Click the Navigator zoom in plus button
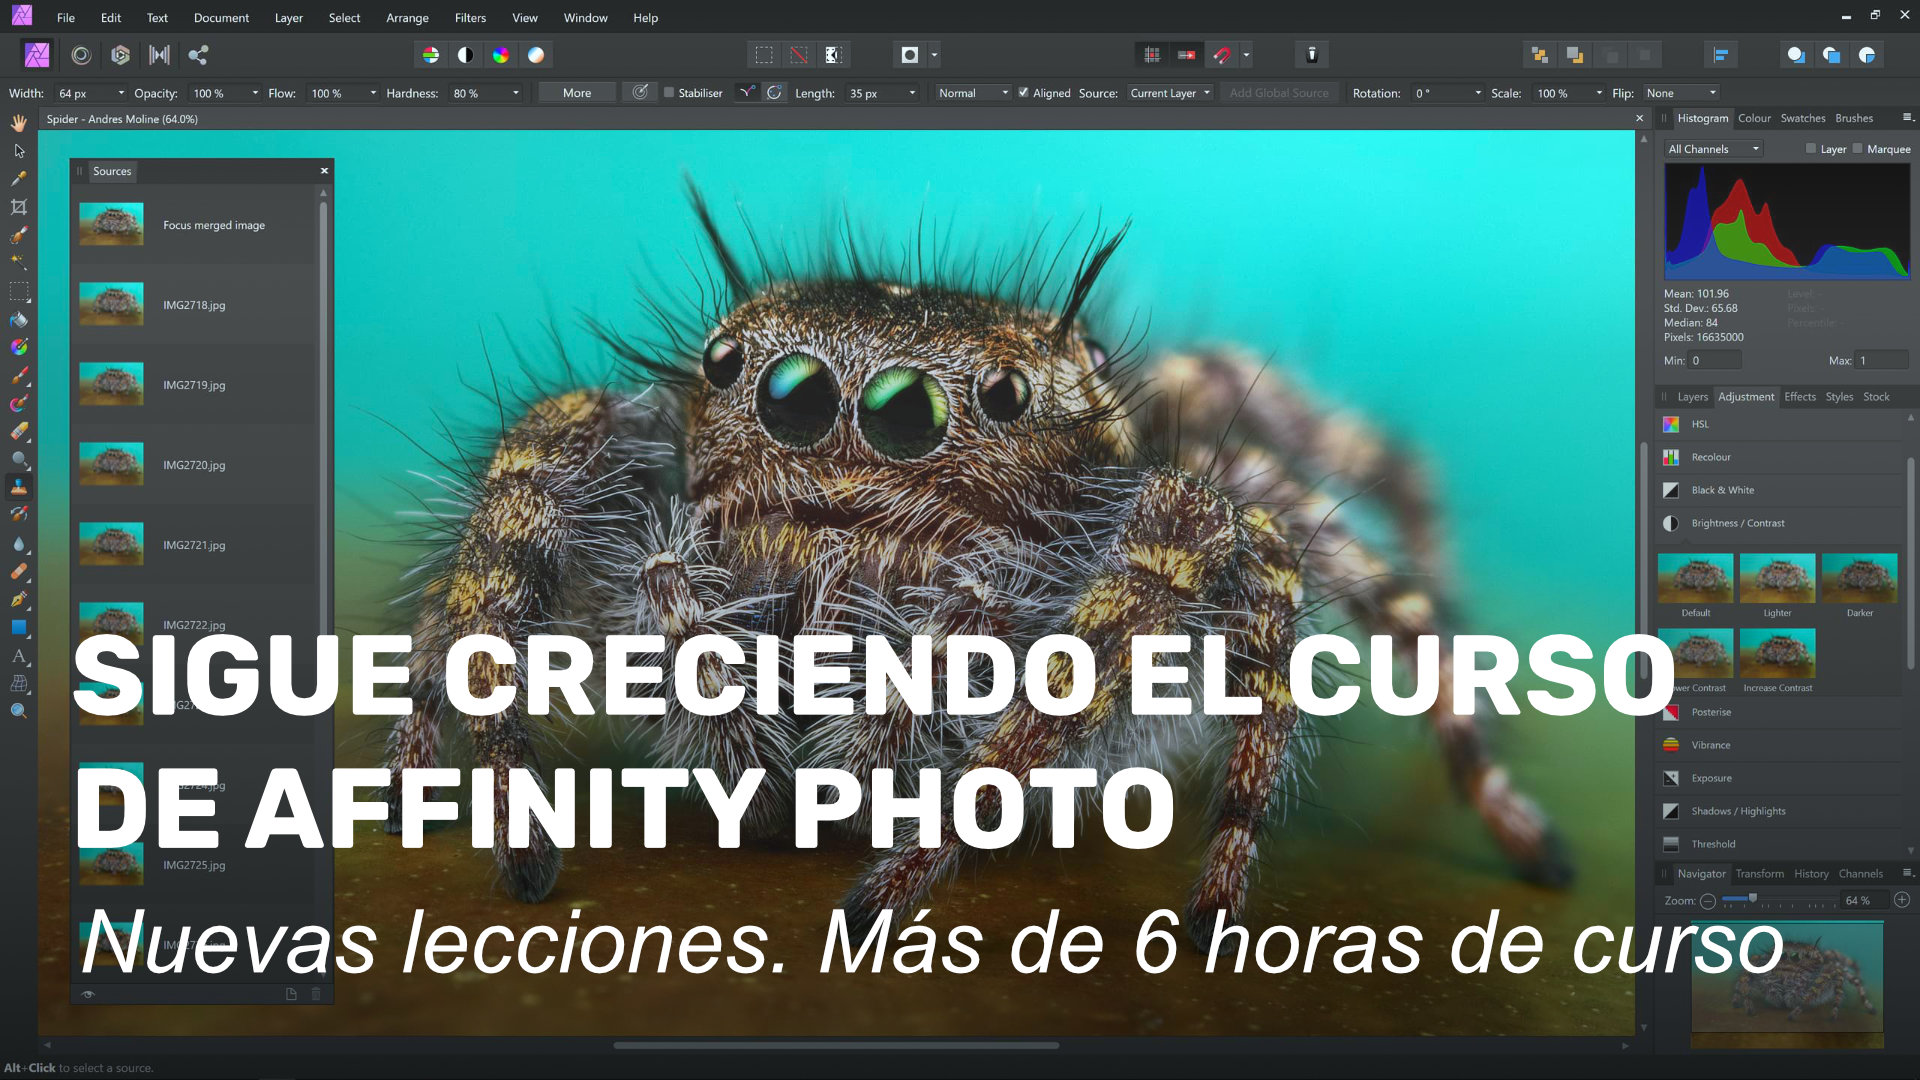Image resolution: width=1920 pixels, height=1080 pixels. [x=1902, y=900]
